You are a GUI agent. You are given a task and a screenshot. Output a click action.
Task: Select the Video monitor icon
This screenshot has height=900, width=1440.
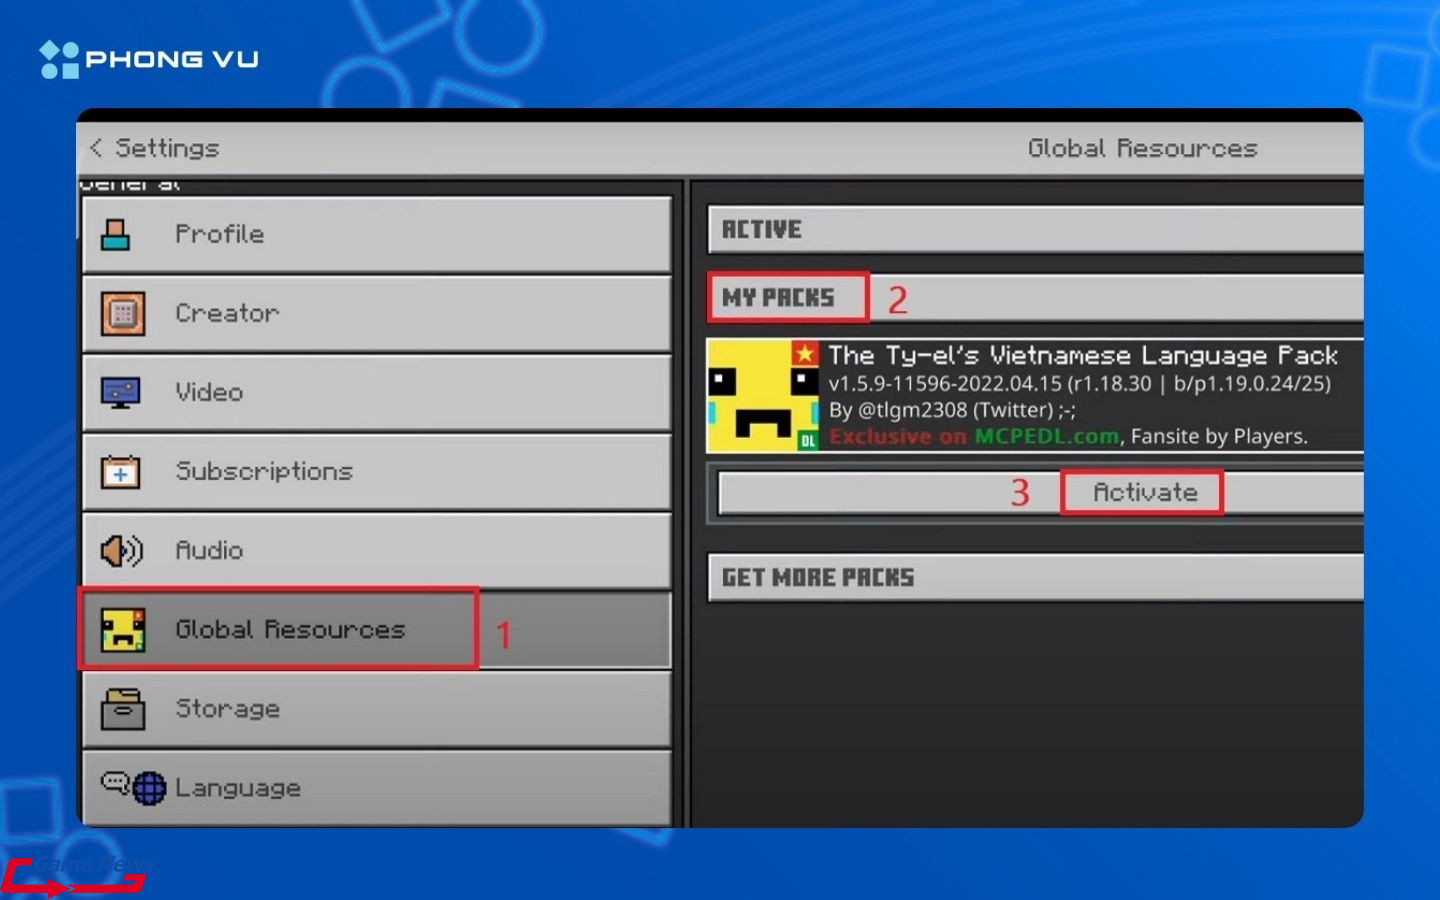[121, 392]
